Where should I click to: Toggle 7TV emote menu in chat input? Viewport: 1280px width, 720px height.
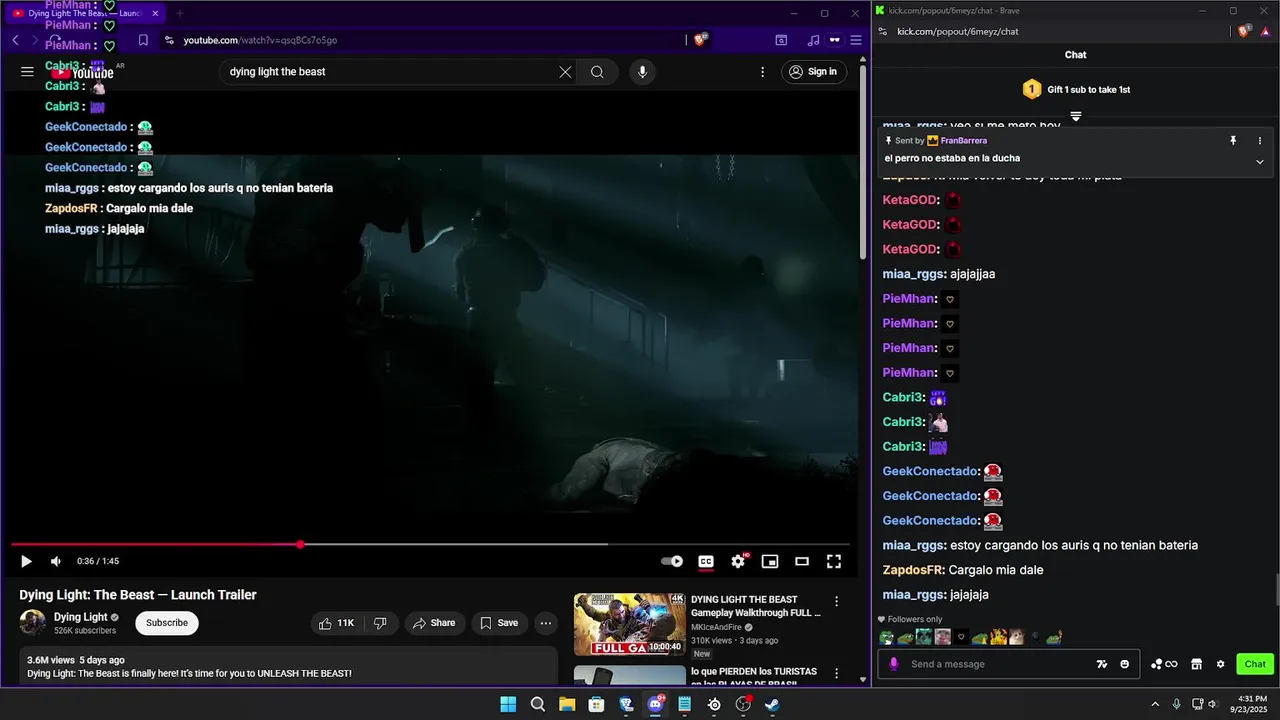[x=1102, y=664]
